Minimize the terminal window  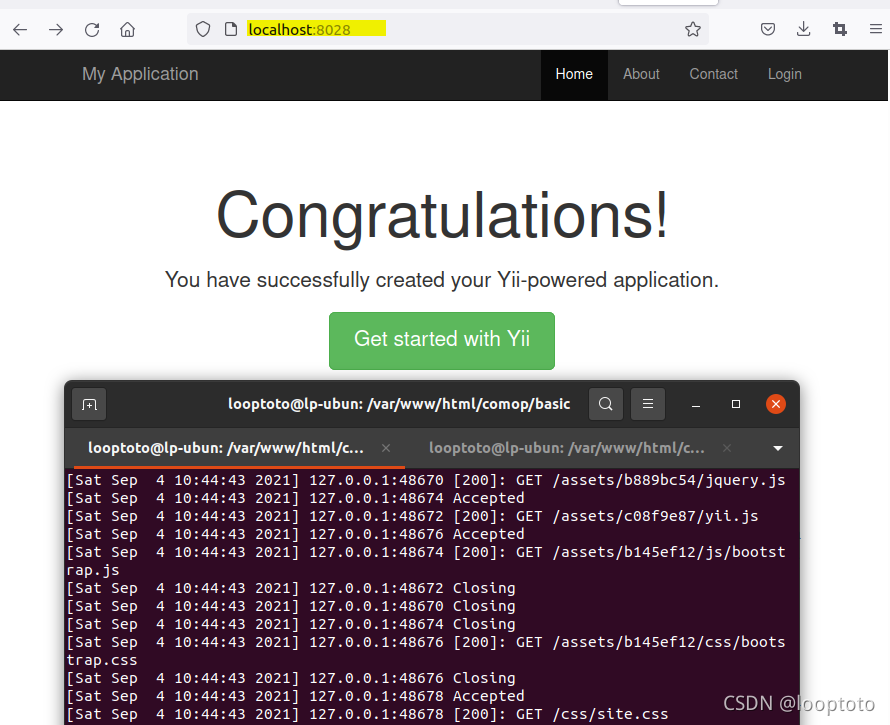pos(696,404)
